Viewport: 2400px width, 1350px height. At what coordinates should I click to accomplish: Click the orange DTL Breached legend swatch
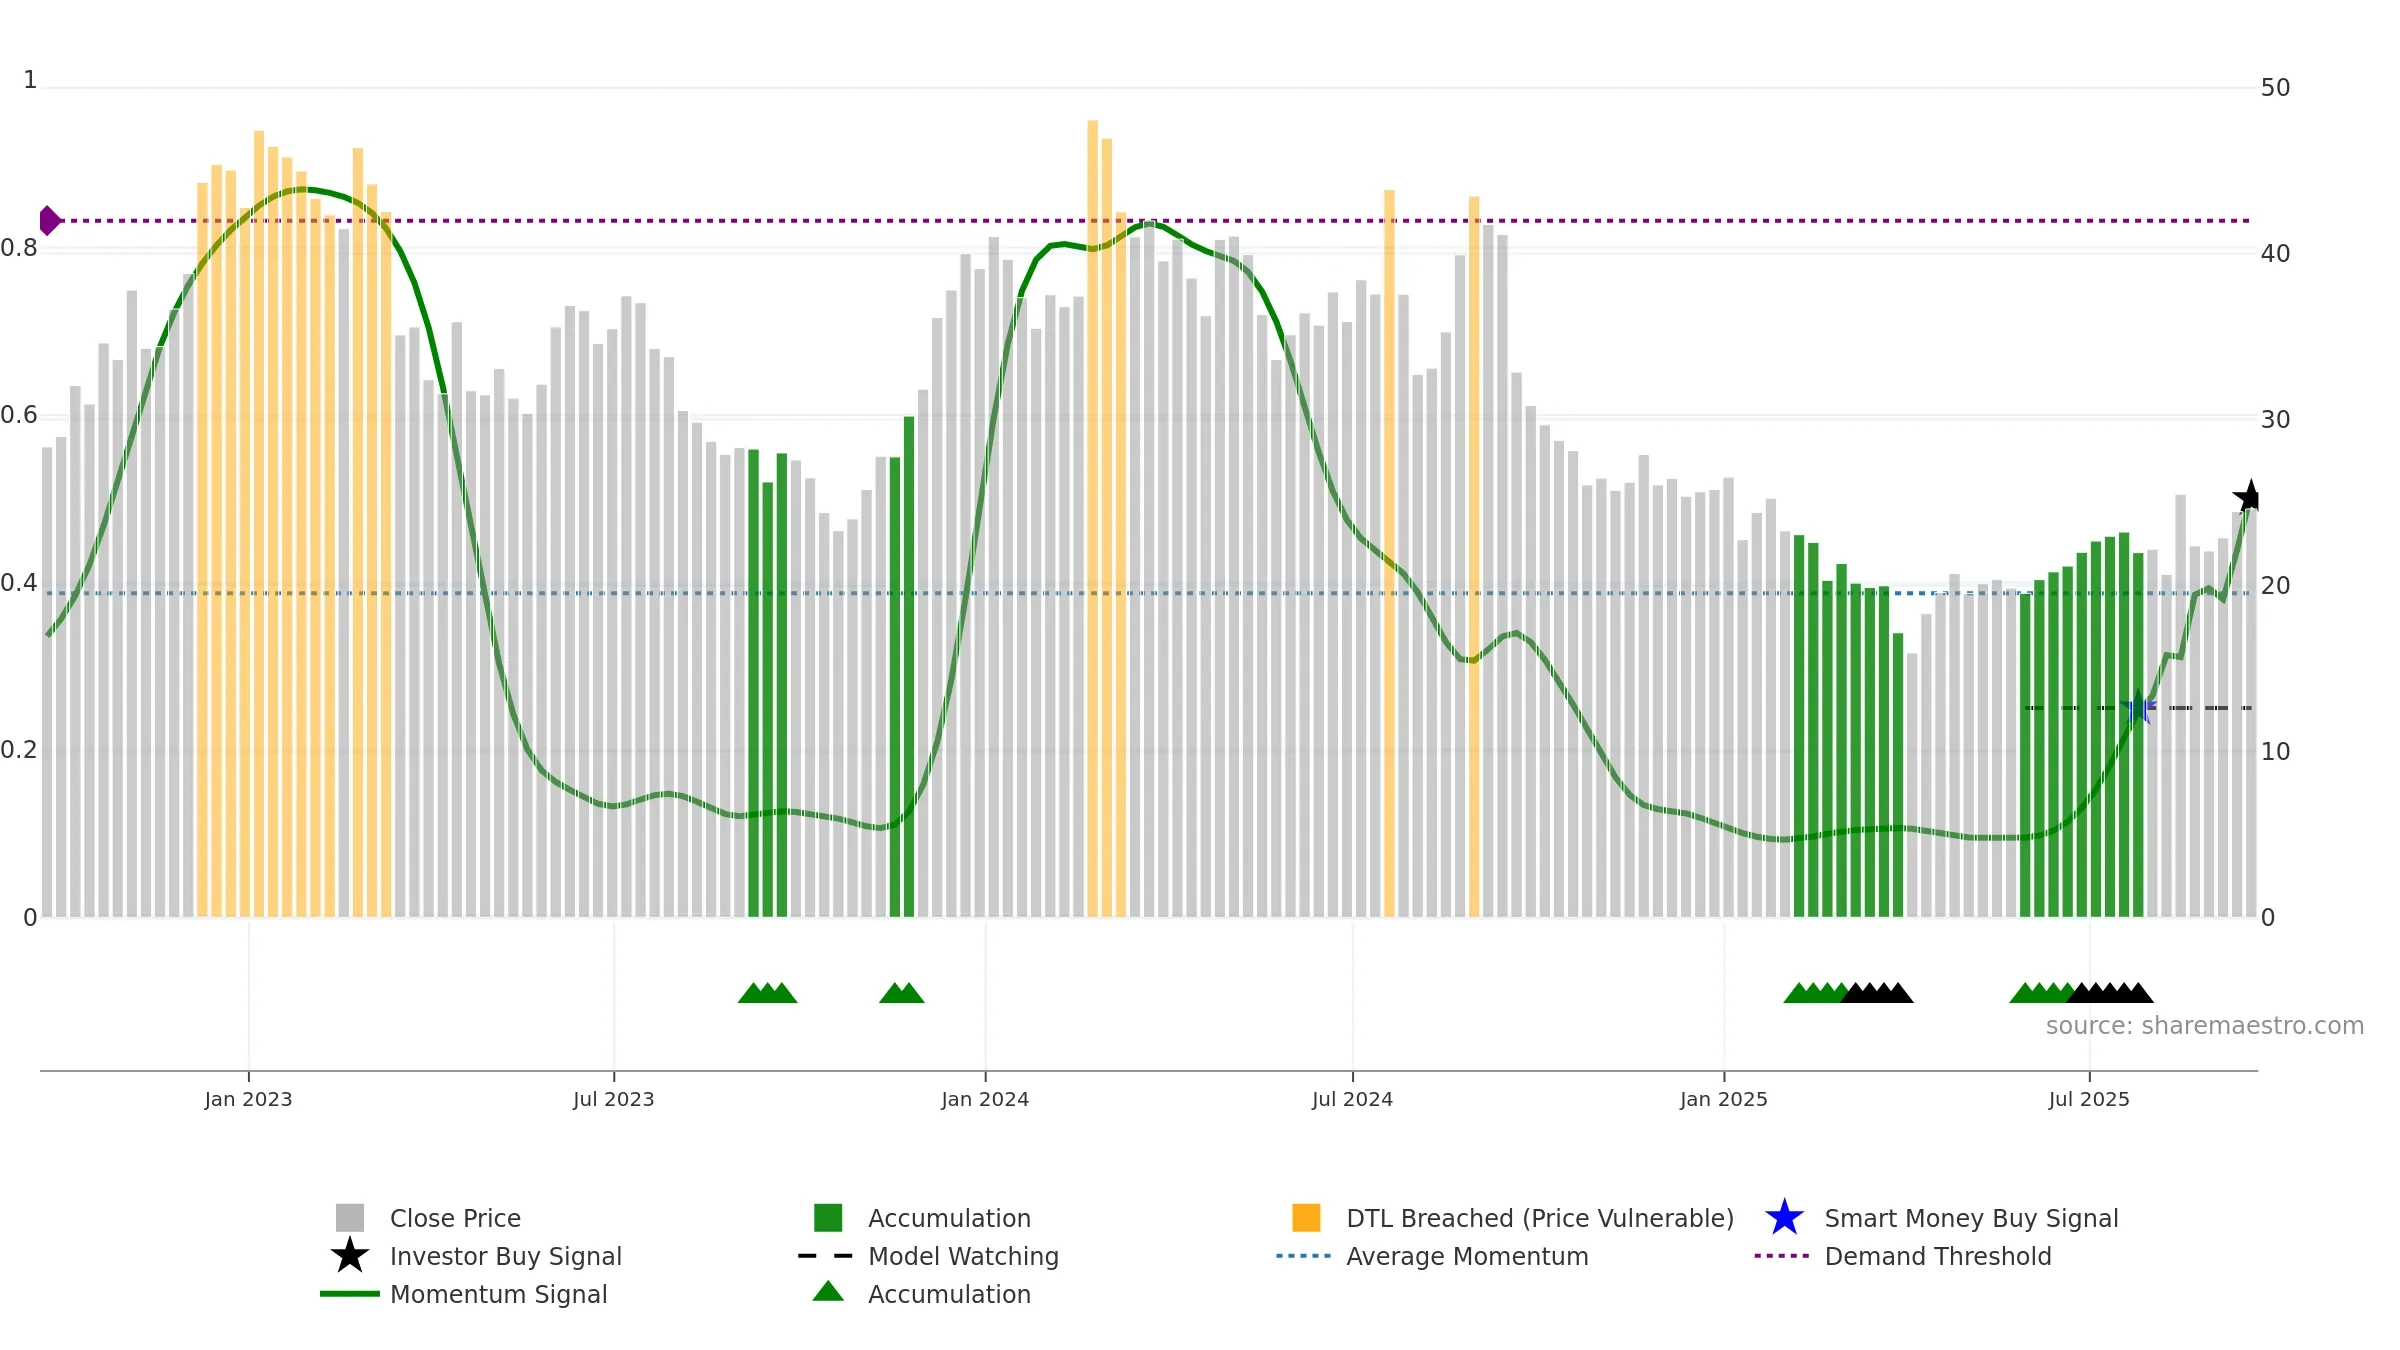coord(1306,1217)
